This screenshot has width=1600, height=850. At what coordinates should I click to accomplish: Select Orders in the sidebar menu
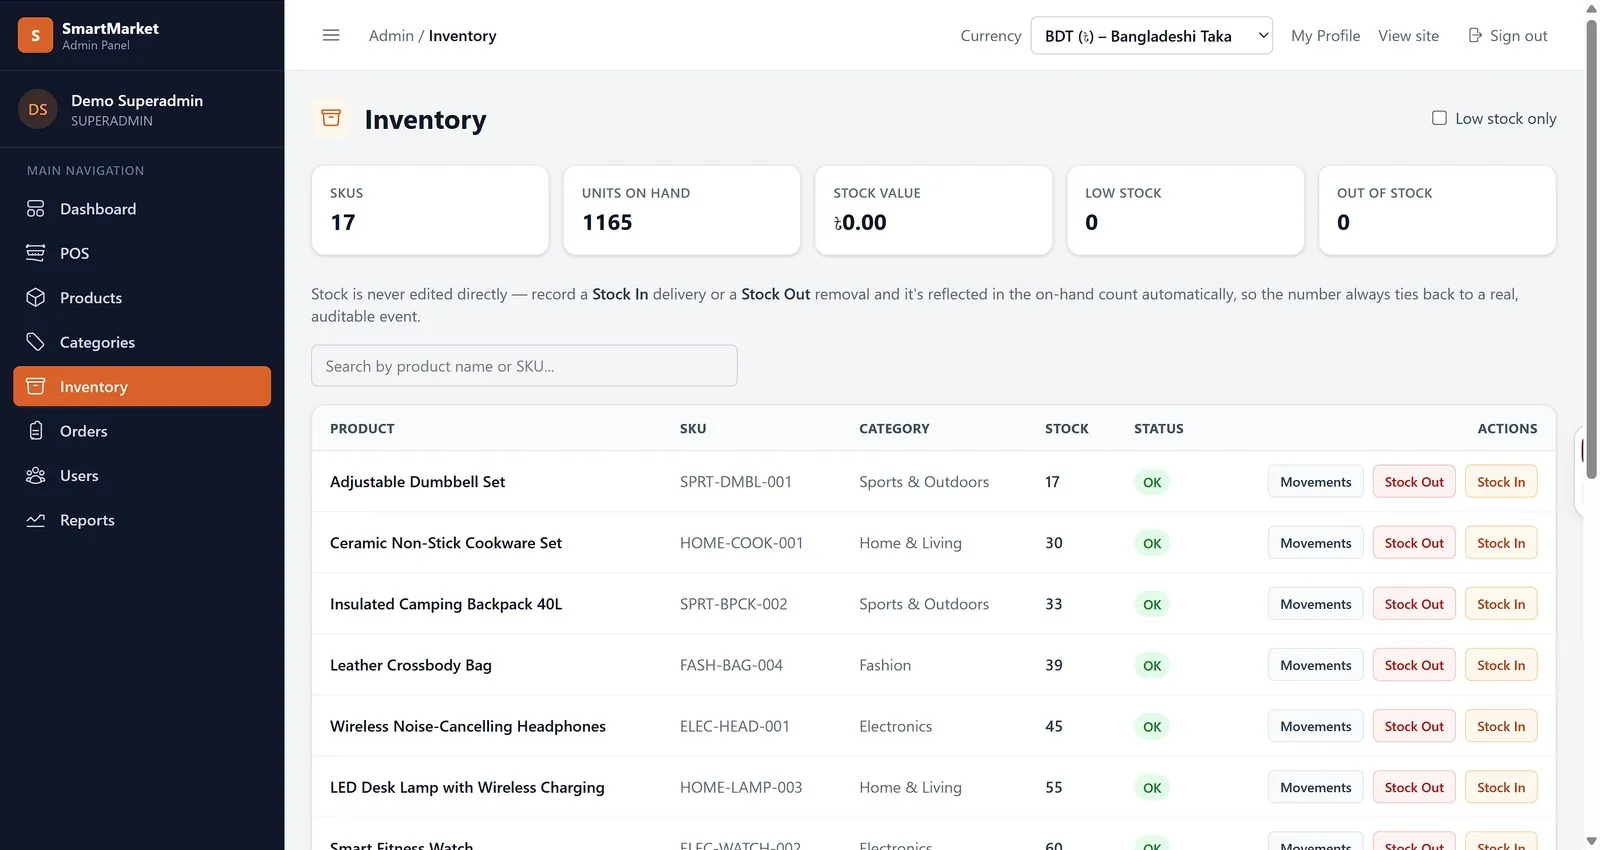(142, 431)
